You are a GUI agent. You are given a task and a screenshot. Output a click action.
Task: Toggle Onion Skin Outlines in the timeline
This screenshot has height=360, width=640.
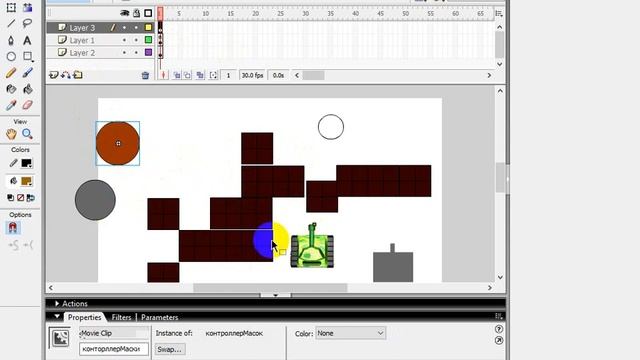pos(187,75)
